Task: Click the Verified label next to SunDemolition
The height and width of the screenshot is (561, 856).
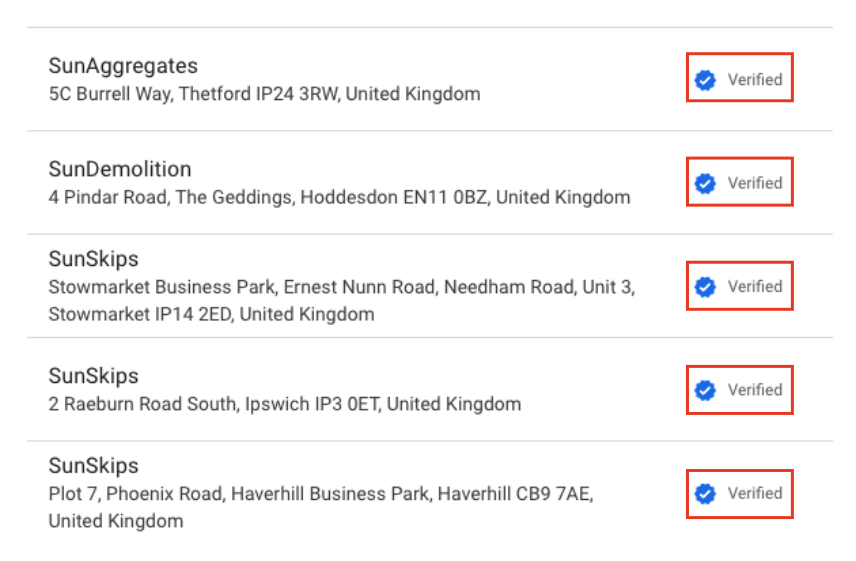Action: [x=754, y=183]
